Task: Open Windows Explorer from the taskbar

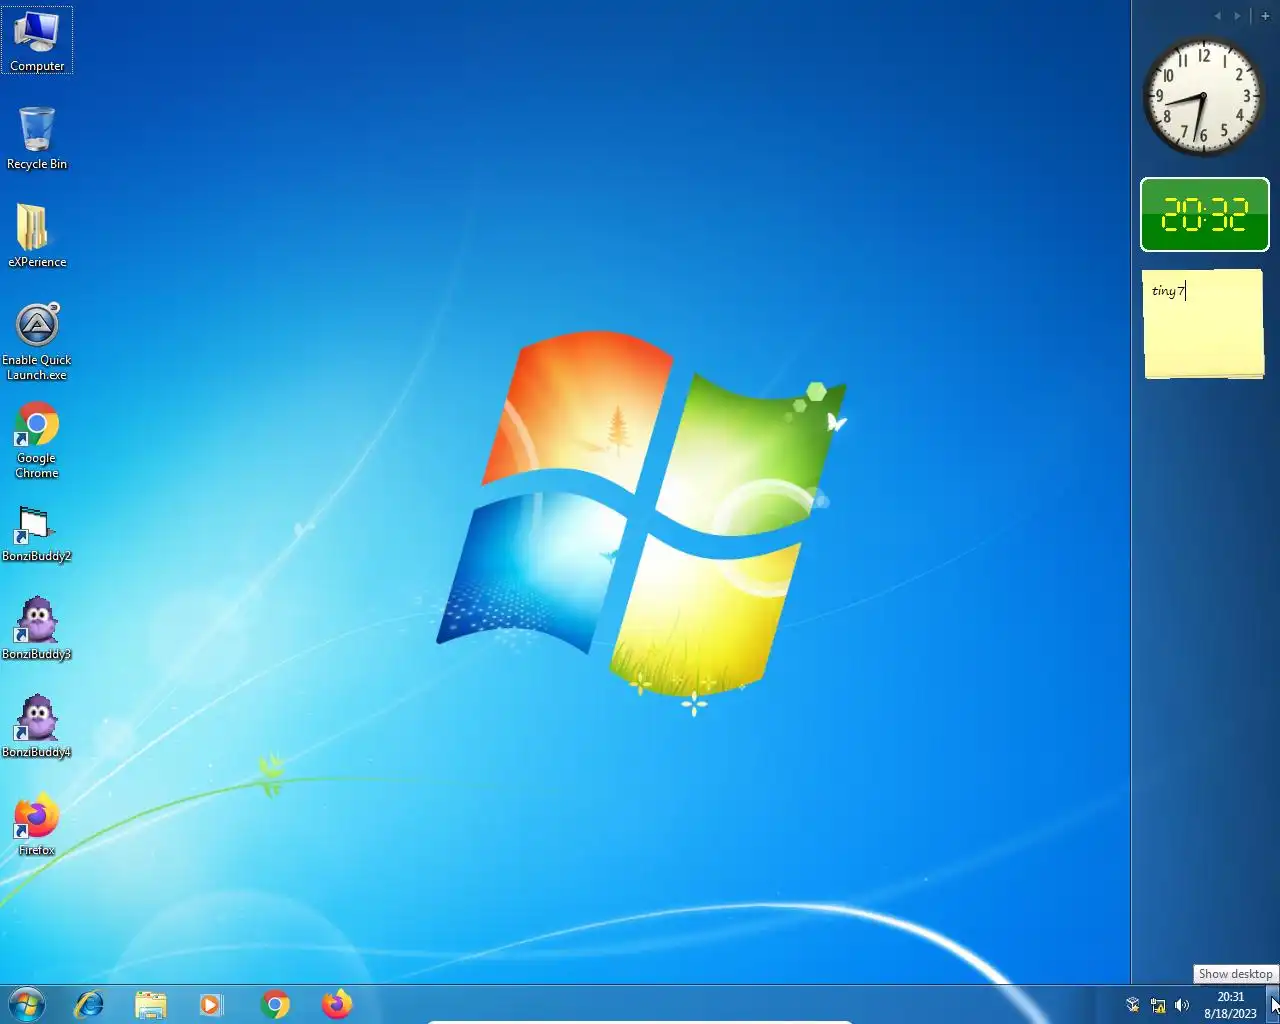Action: coord(151,1004)
